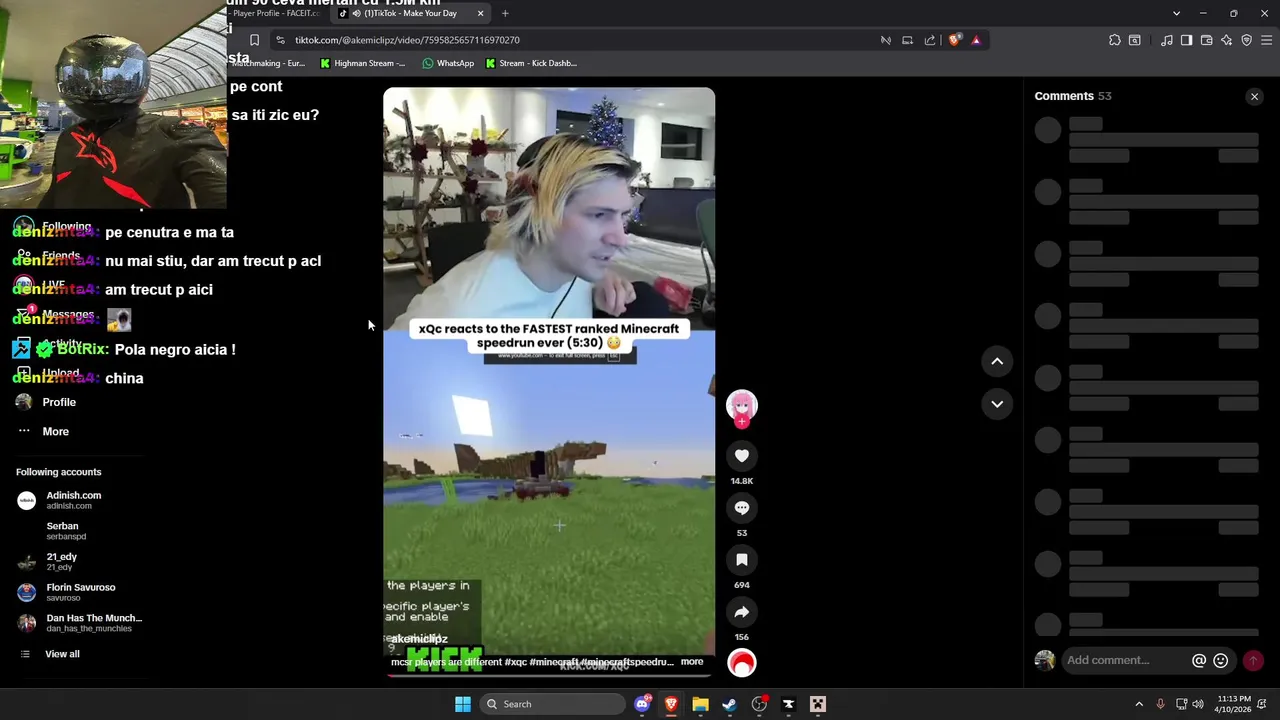Open the browser main menu icon

1267,40
